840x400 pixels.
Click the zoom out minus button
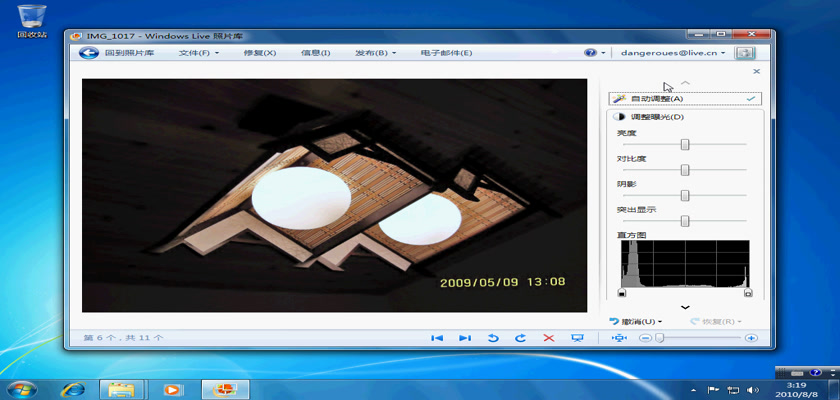click(x=646, y=338)
